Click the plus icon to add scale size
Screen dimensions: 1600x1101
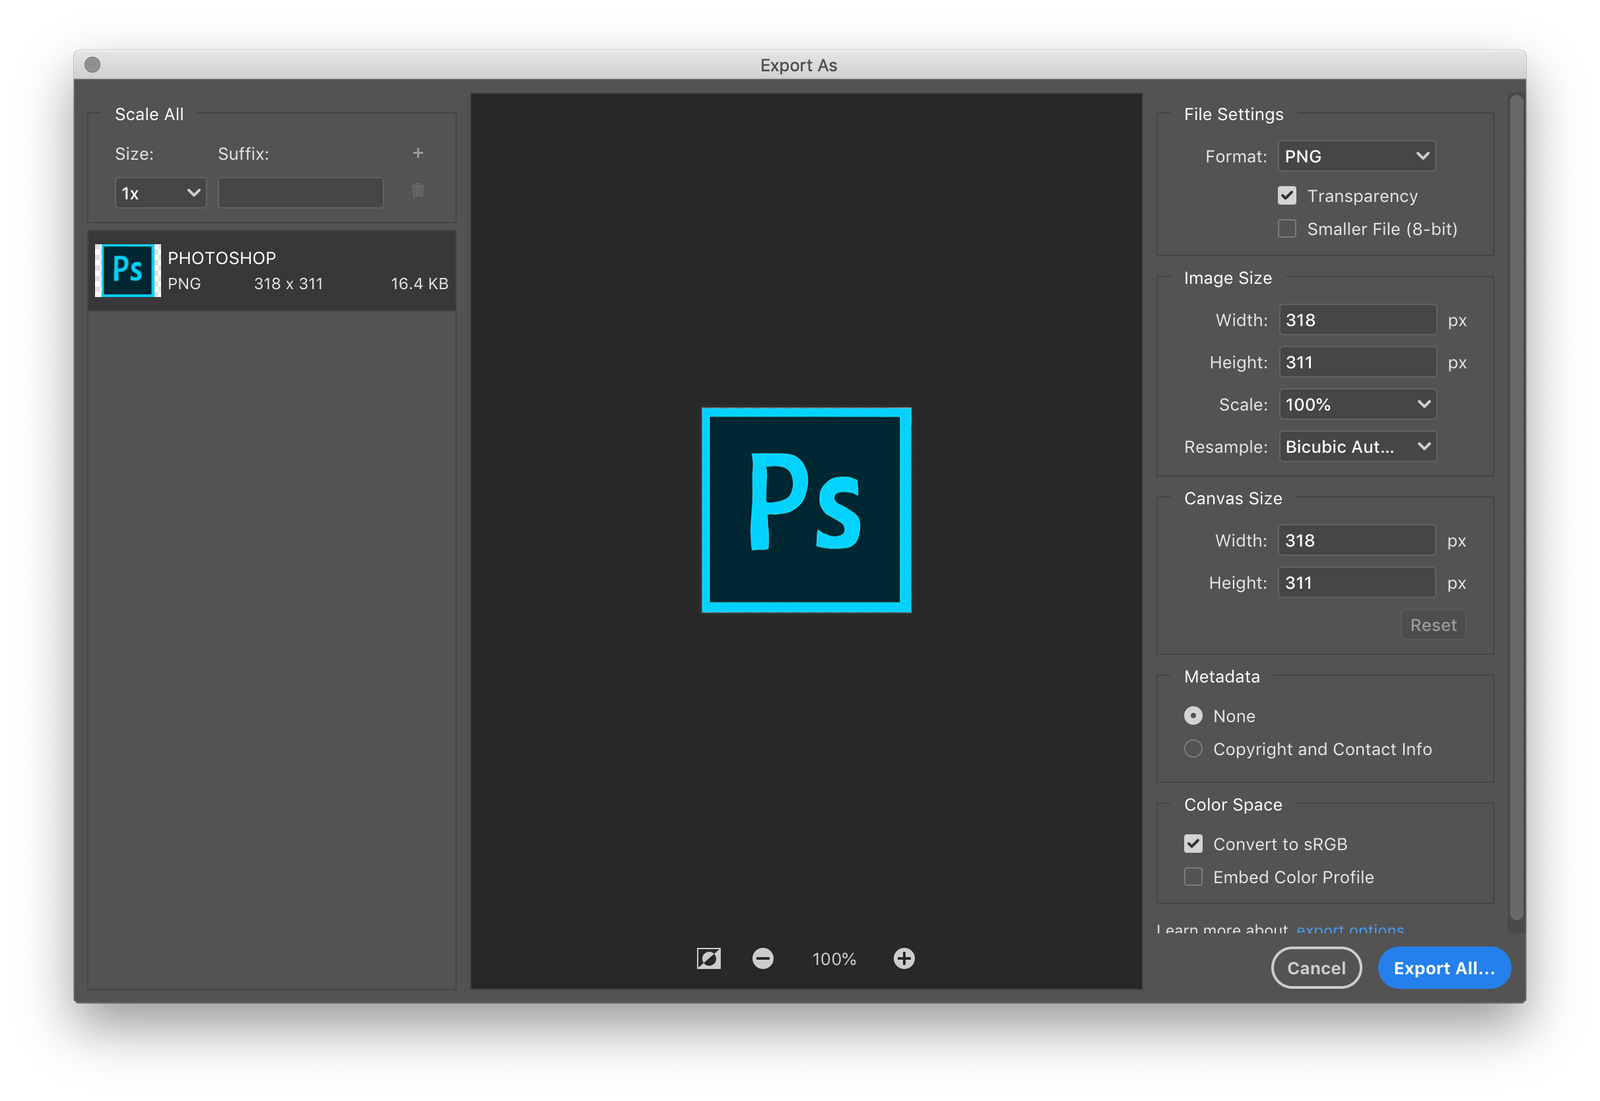(418, 153)
